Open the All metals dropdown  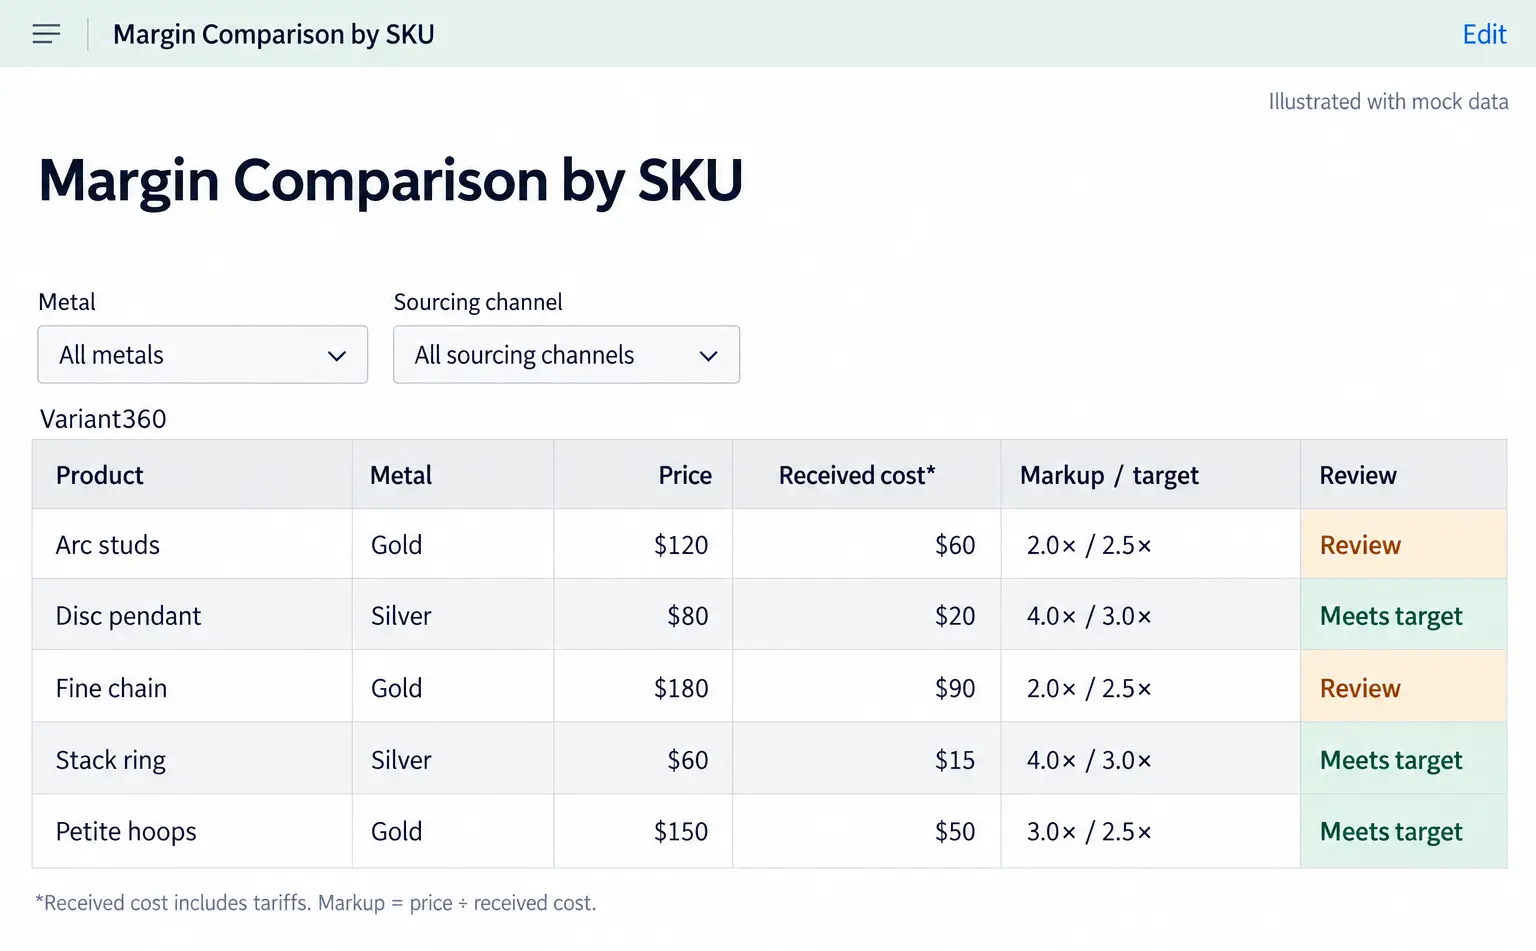tap(203, 354)
